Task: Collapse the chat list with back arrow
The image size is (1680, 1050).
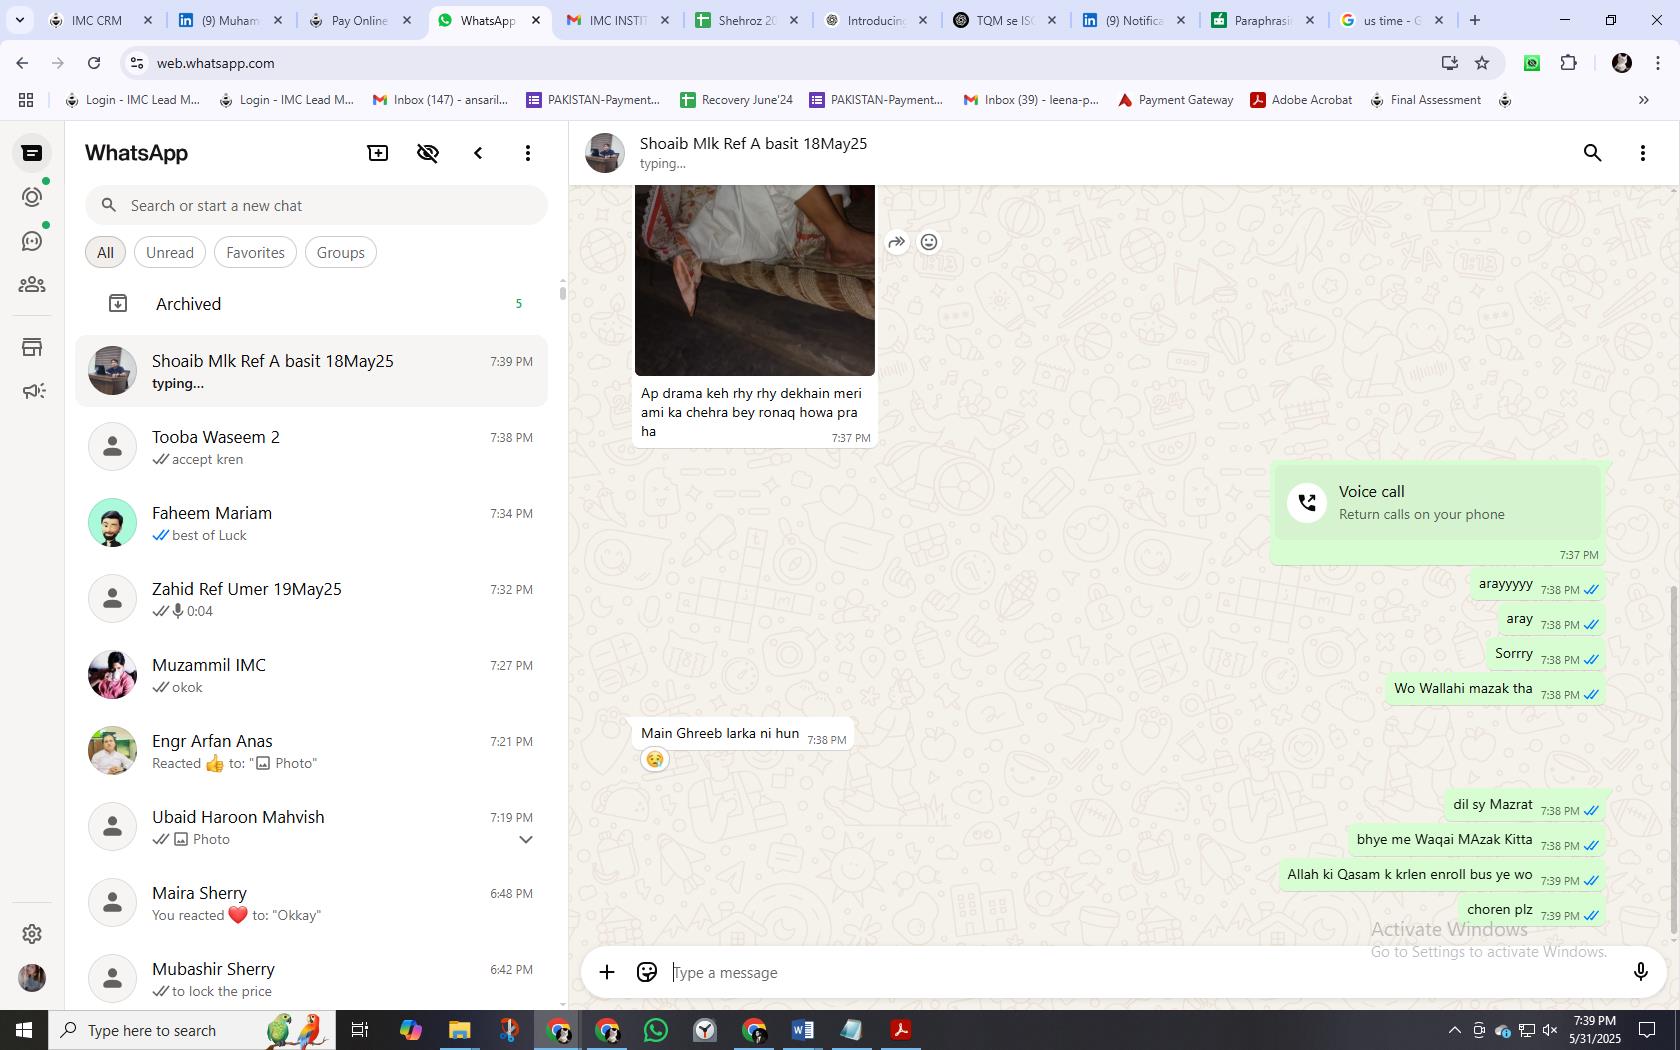Action: 478,153
